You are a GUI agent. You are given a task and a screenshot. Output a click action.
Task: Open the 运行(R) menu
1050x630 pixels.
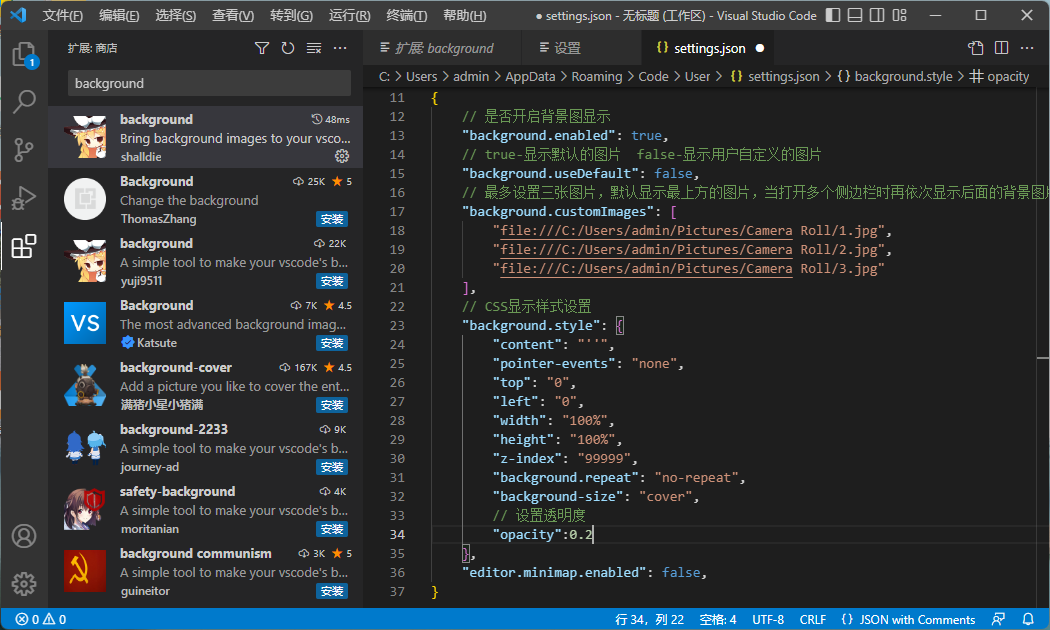(349, 15)
